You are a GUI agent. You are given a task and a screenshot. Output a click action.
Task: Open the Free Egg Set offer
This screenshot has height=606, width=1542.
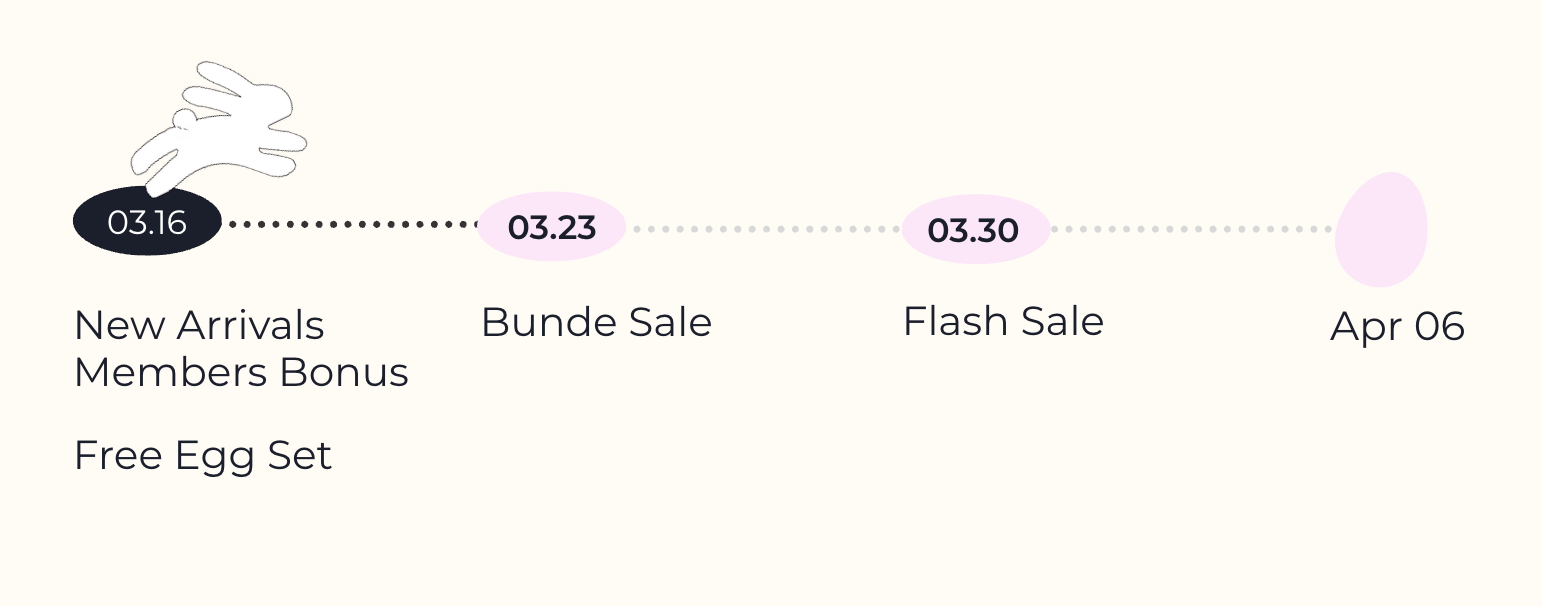coord(203,456)
